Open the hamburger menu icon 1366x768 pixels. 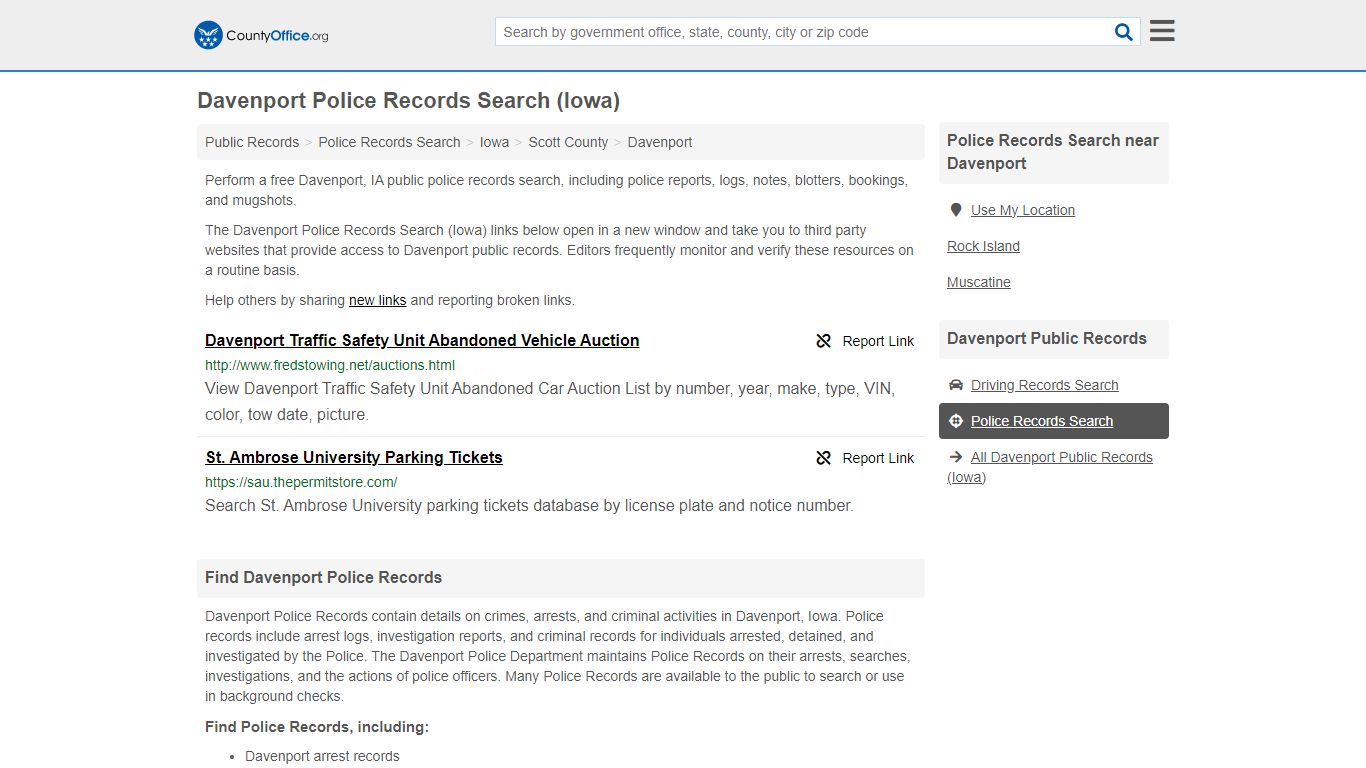(1162, 31)
